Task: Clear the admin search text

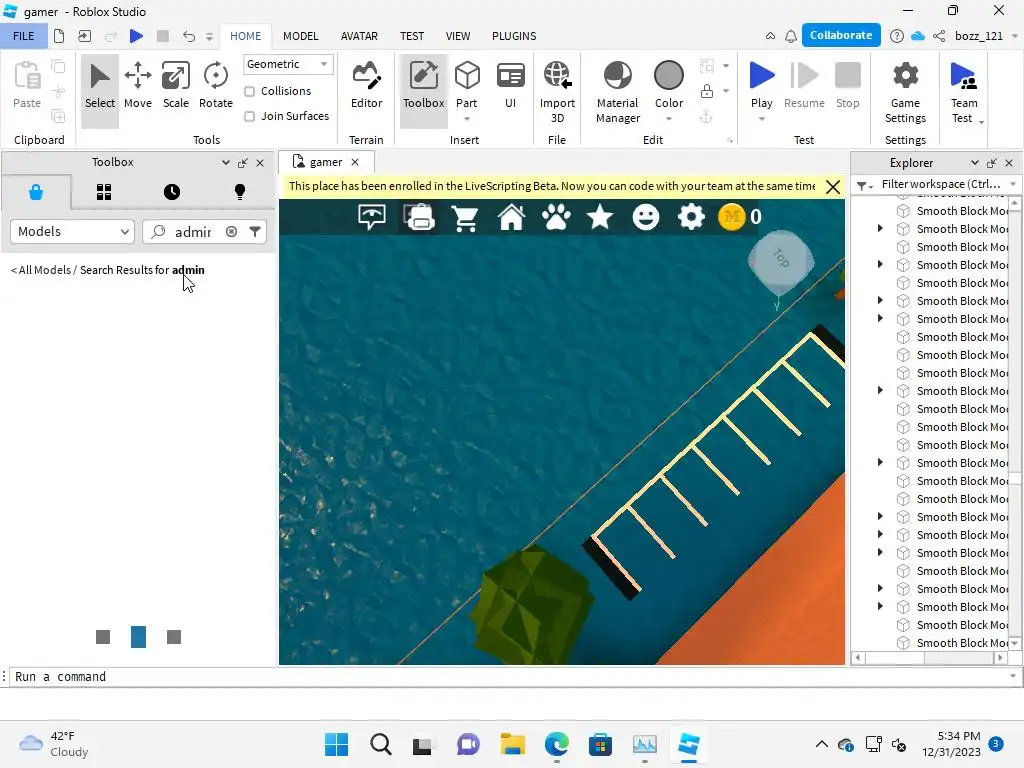Action: click(x=231, y=232)
